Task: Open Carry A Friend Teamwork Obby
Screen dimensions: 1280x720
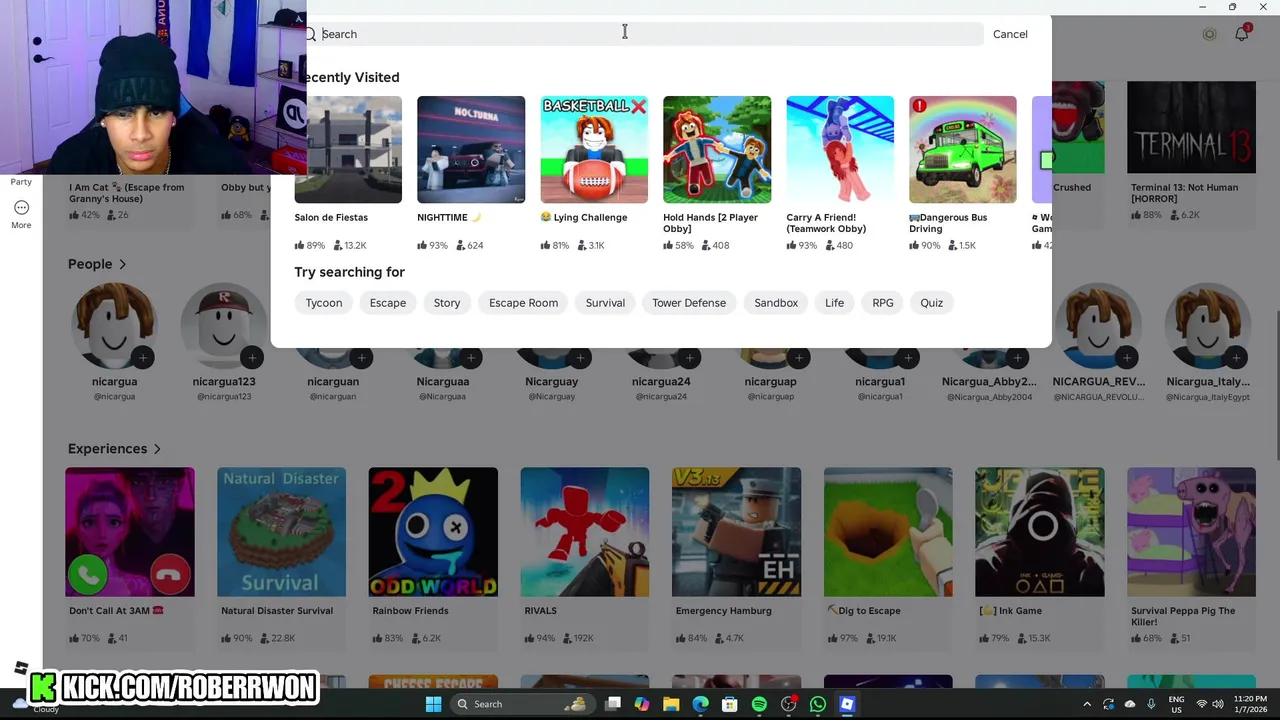Action: pos(840,149)
